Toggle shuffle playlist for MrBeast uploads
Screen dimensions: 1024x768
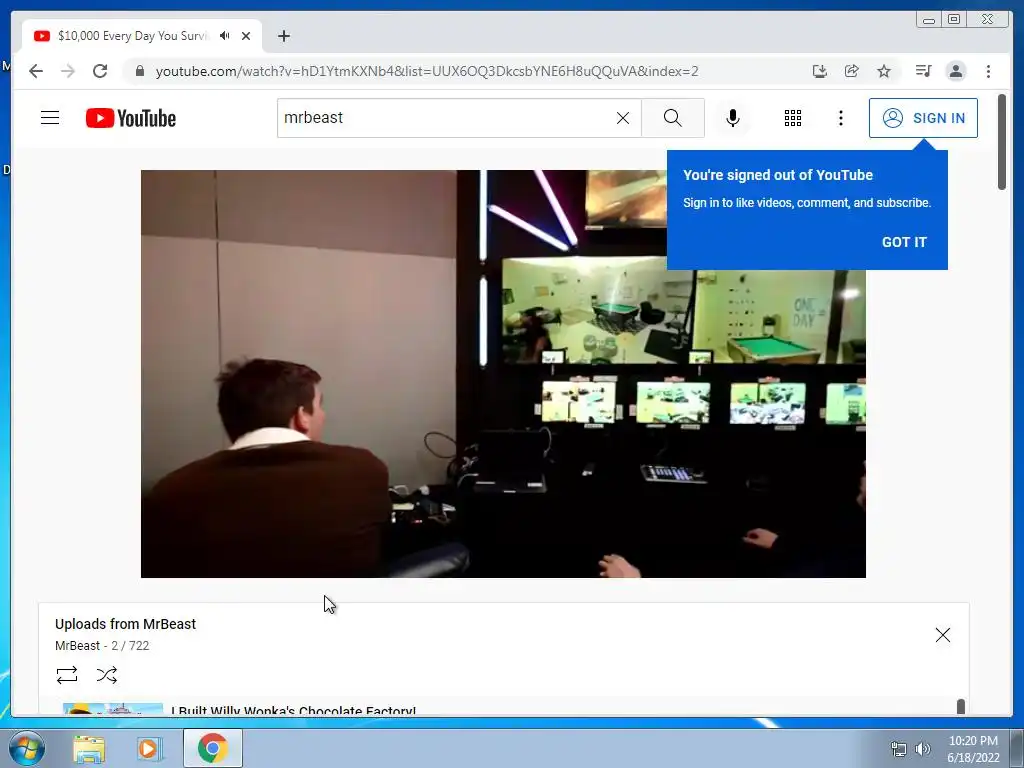click(x=106, y=675)
